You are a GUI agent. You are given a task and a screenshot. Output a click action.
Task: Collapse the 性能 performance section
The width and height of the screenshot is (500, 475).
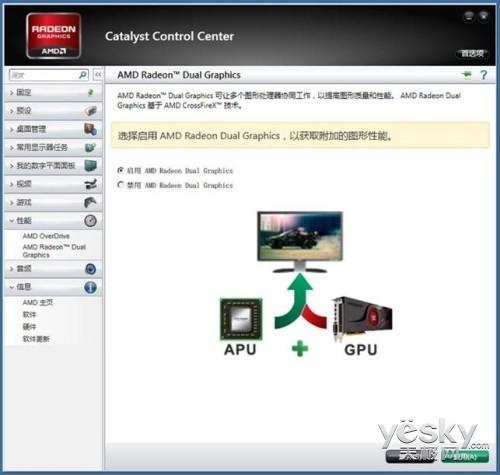coord(53,221)
